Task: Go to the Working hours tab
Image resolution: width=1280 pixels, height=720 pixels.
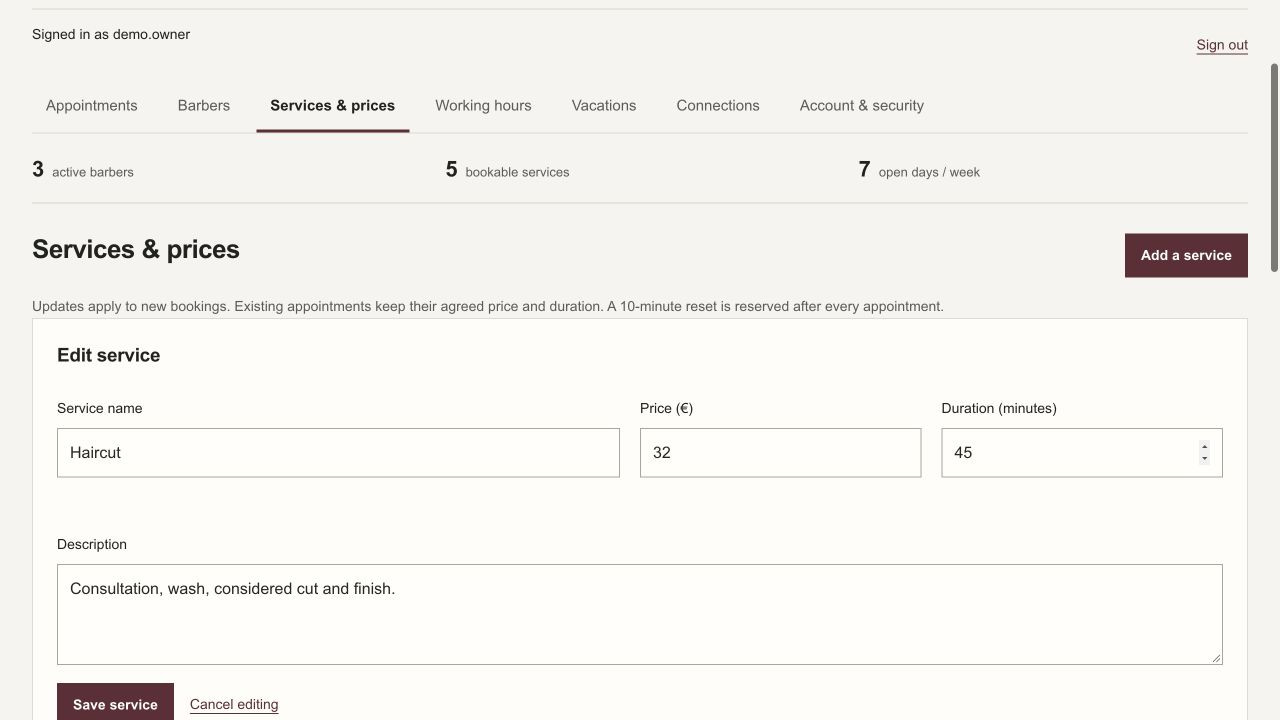Action: pyautogui.click(x=483, y=105)
